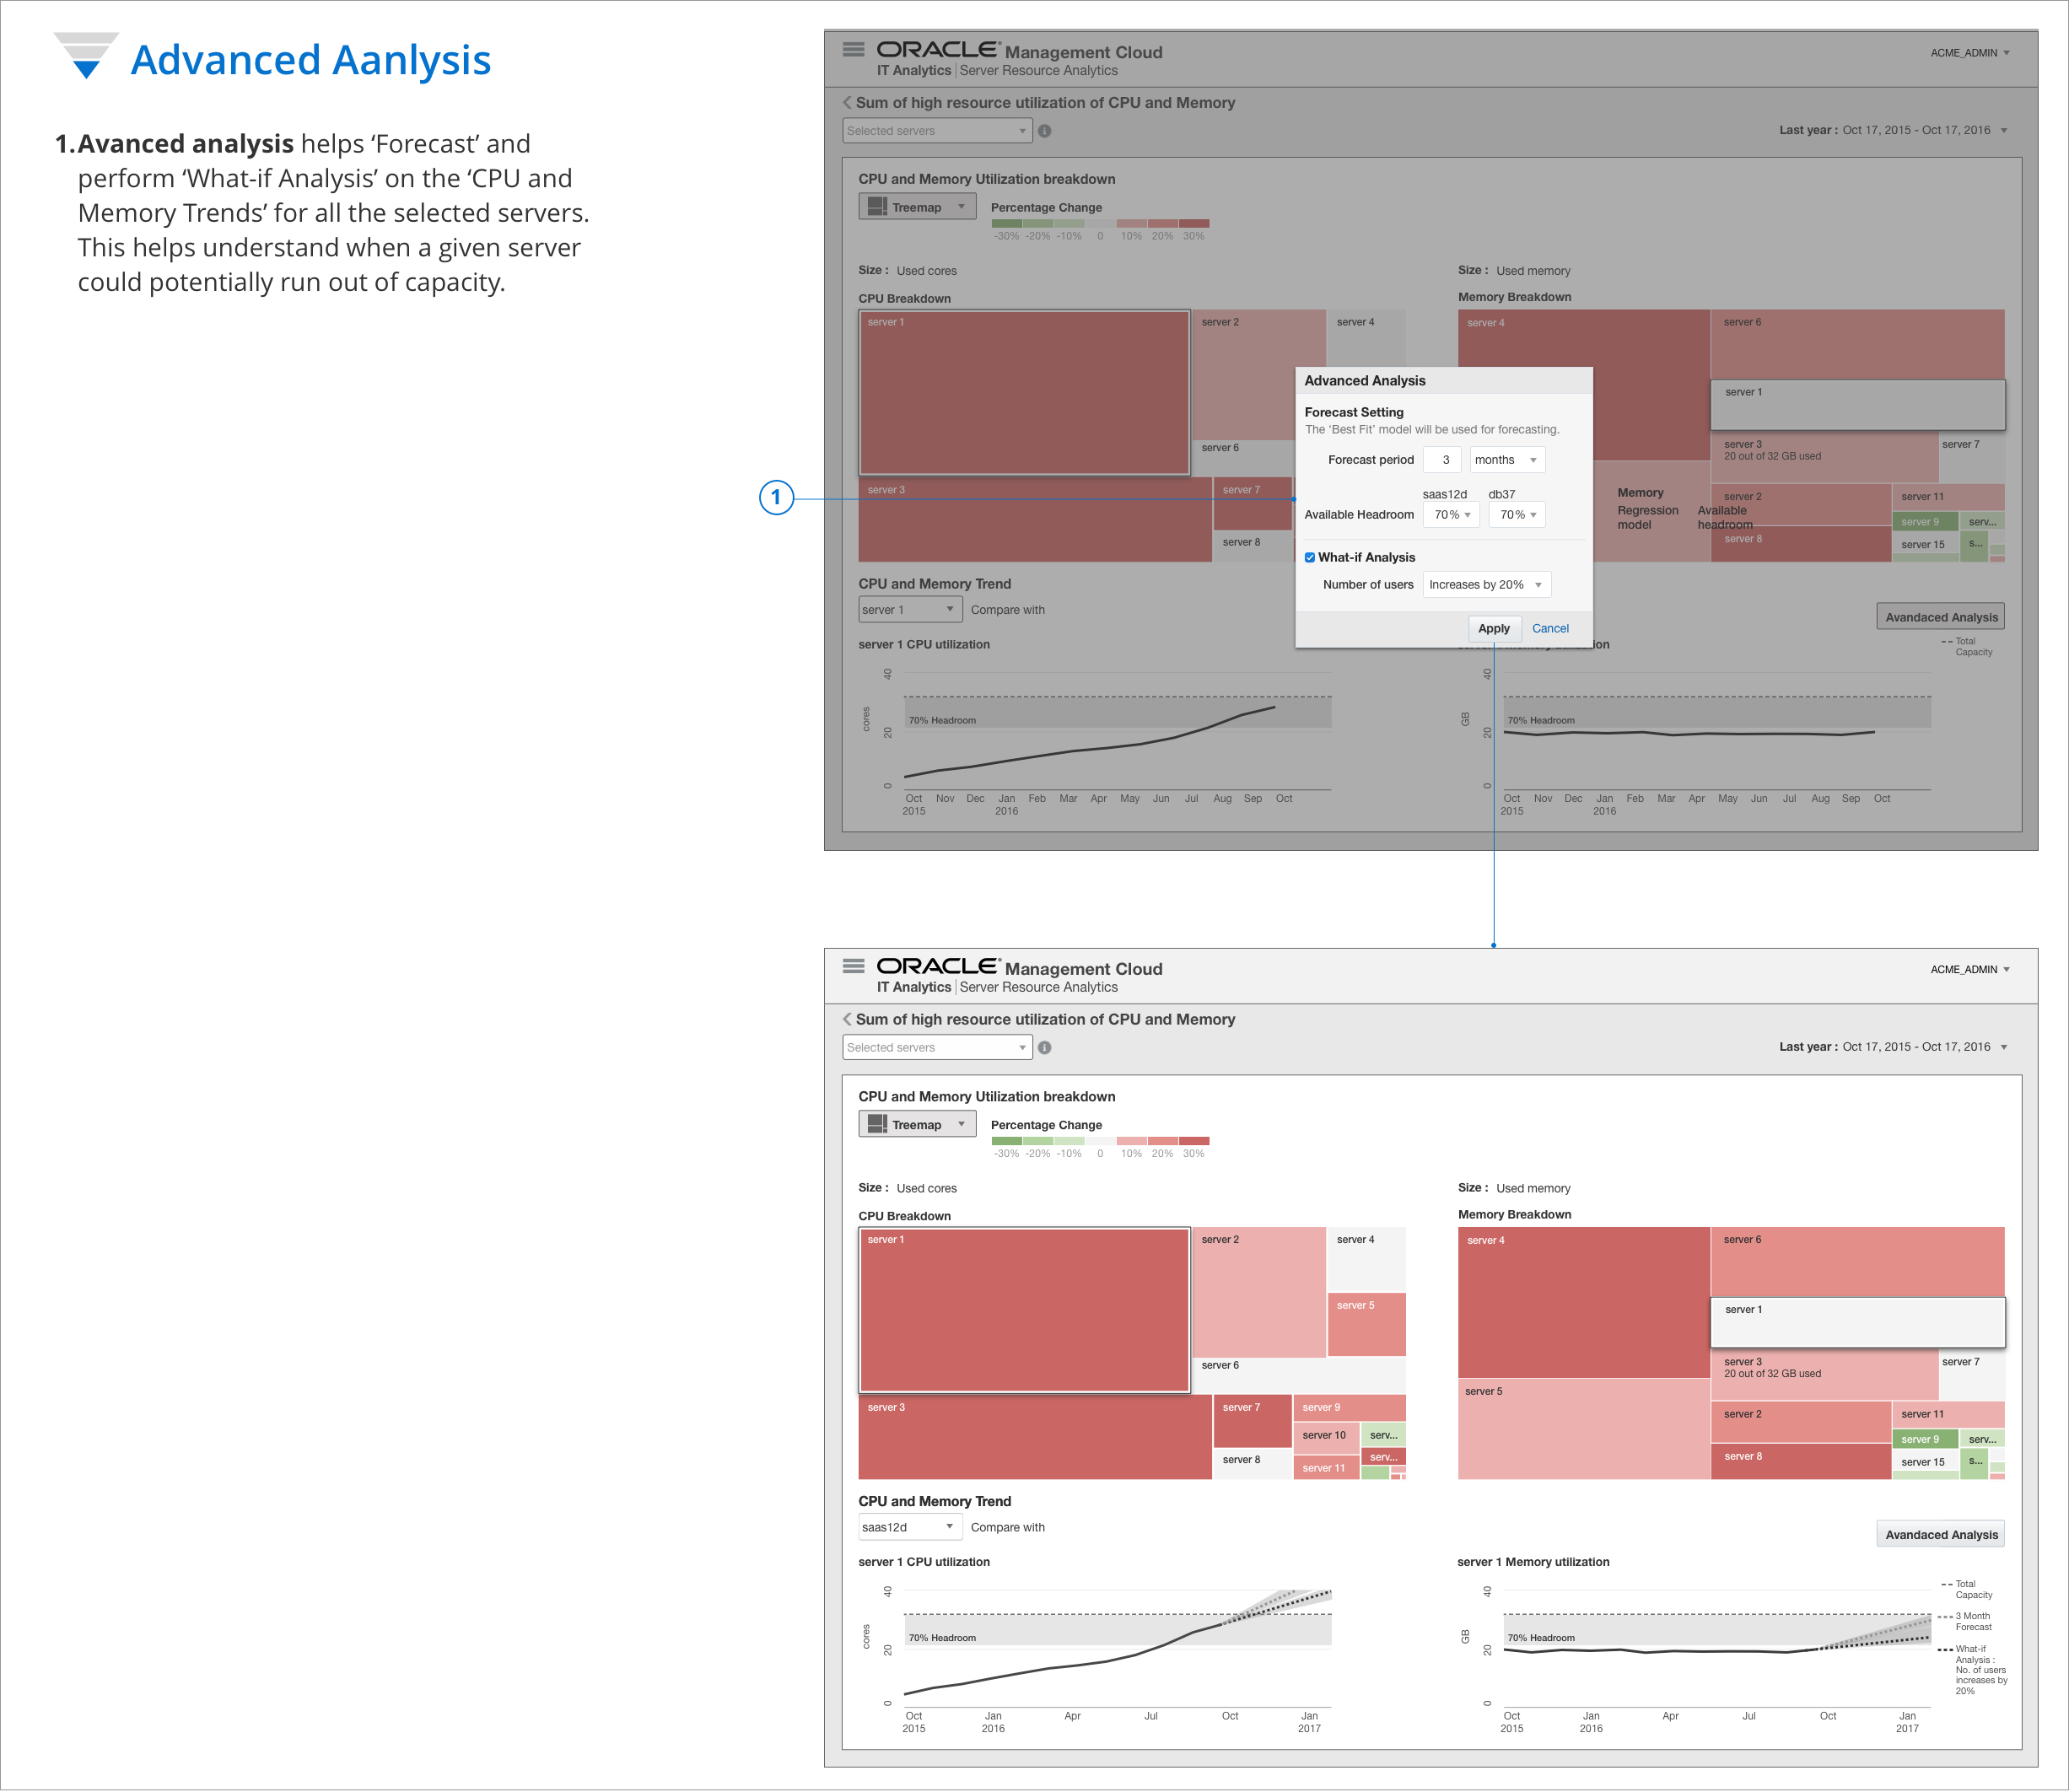This screenshot has height=1792, width=2069.
Task: Select server 7 tile in lower CPU Breakdown
Action: pyautogui.click(x=1252, y=1421)
